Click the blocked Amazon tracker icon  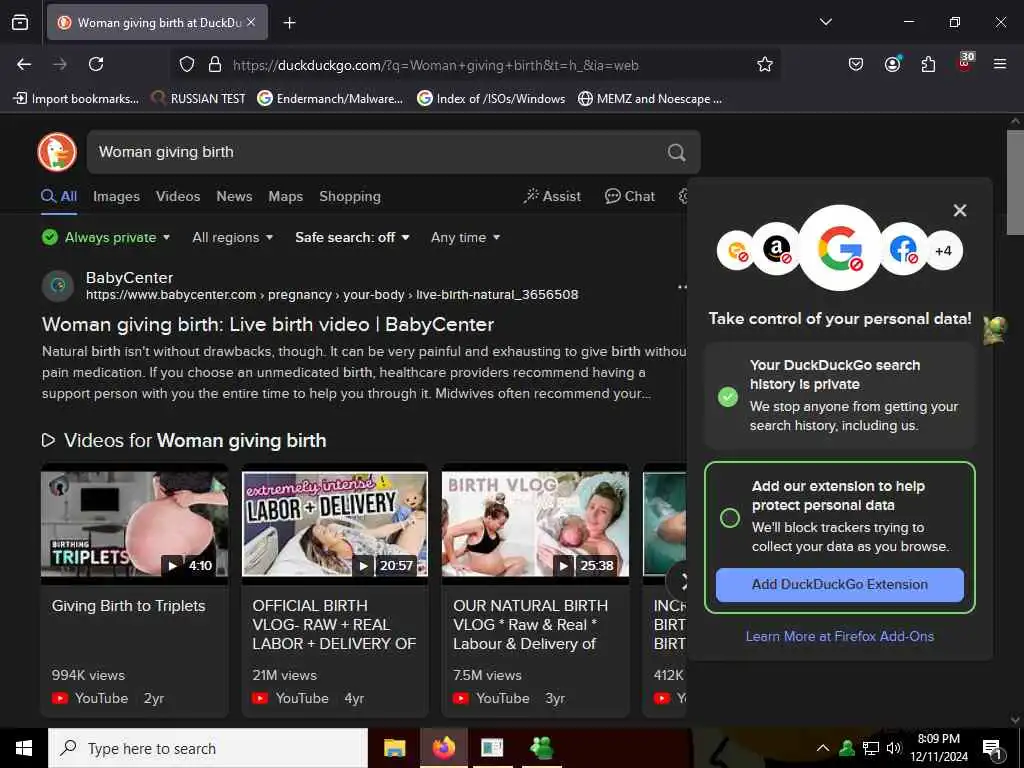click(776, 249)
